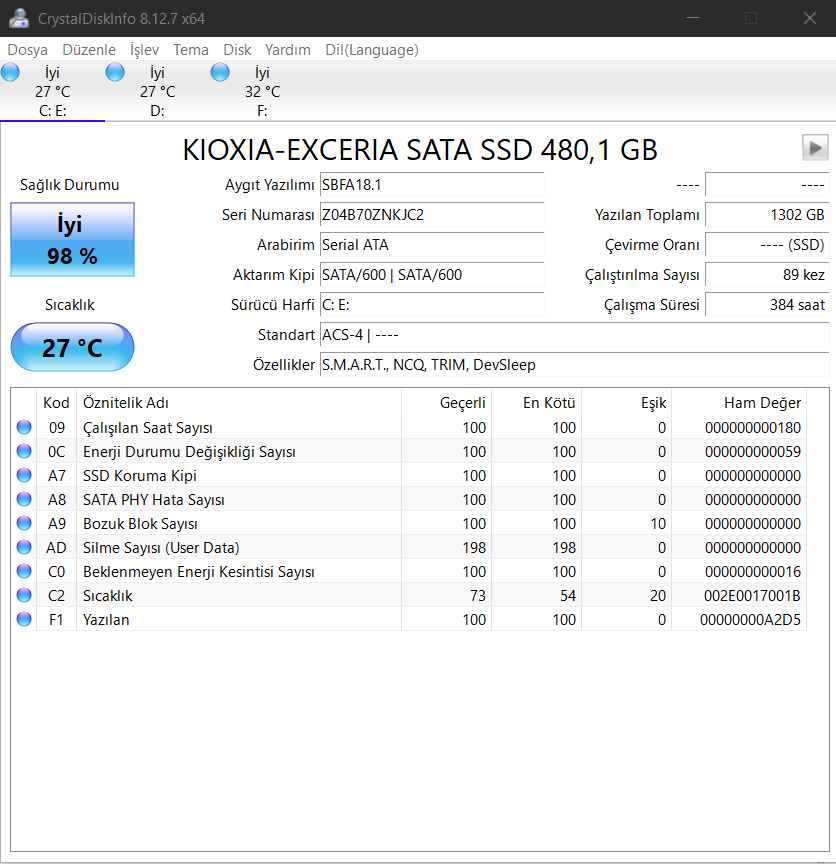Viewport: 836px width, 864px height.
Task: Click status orb of attribute C0
Action: 24,571
